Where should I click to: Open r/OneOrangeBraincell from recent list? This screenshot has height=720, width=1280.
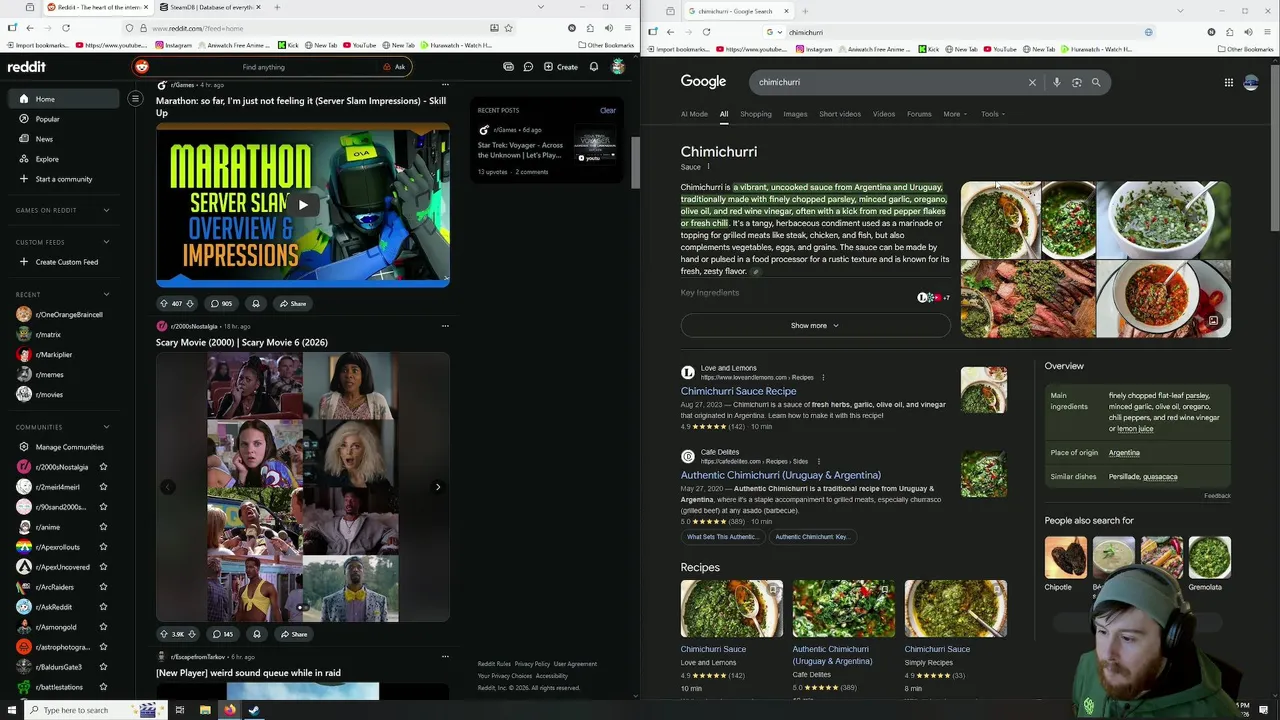point(63,314)
